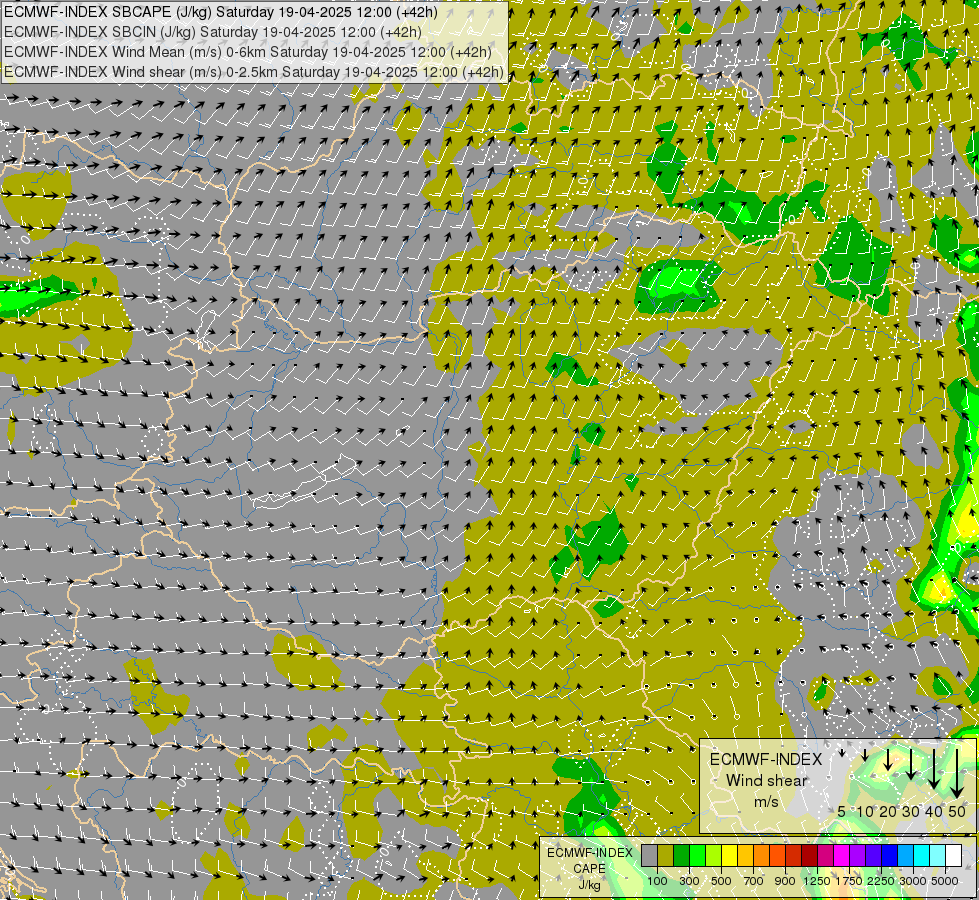The height and width of the screenshot is (900, 979).
Task: Click the '5' label under the shear arrows
Action: pyautogui.click(x=842, y=811)
